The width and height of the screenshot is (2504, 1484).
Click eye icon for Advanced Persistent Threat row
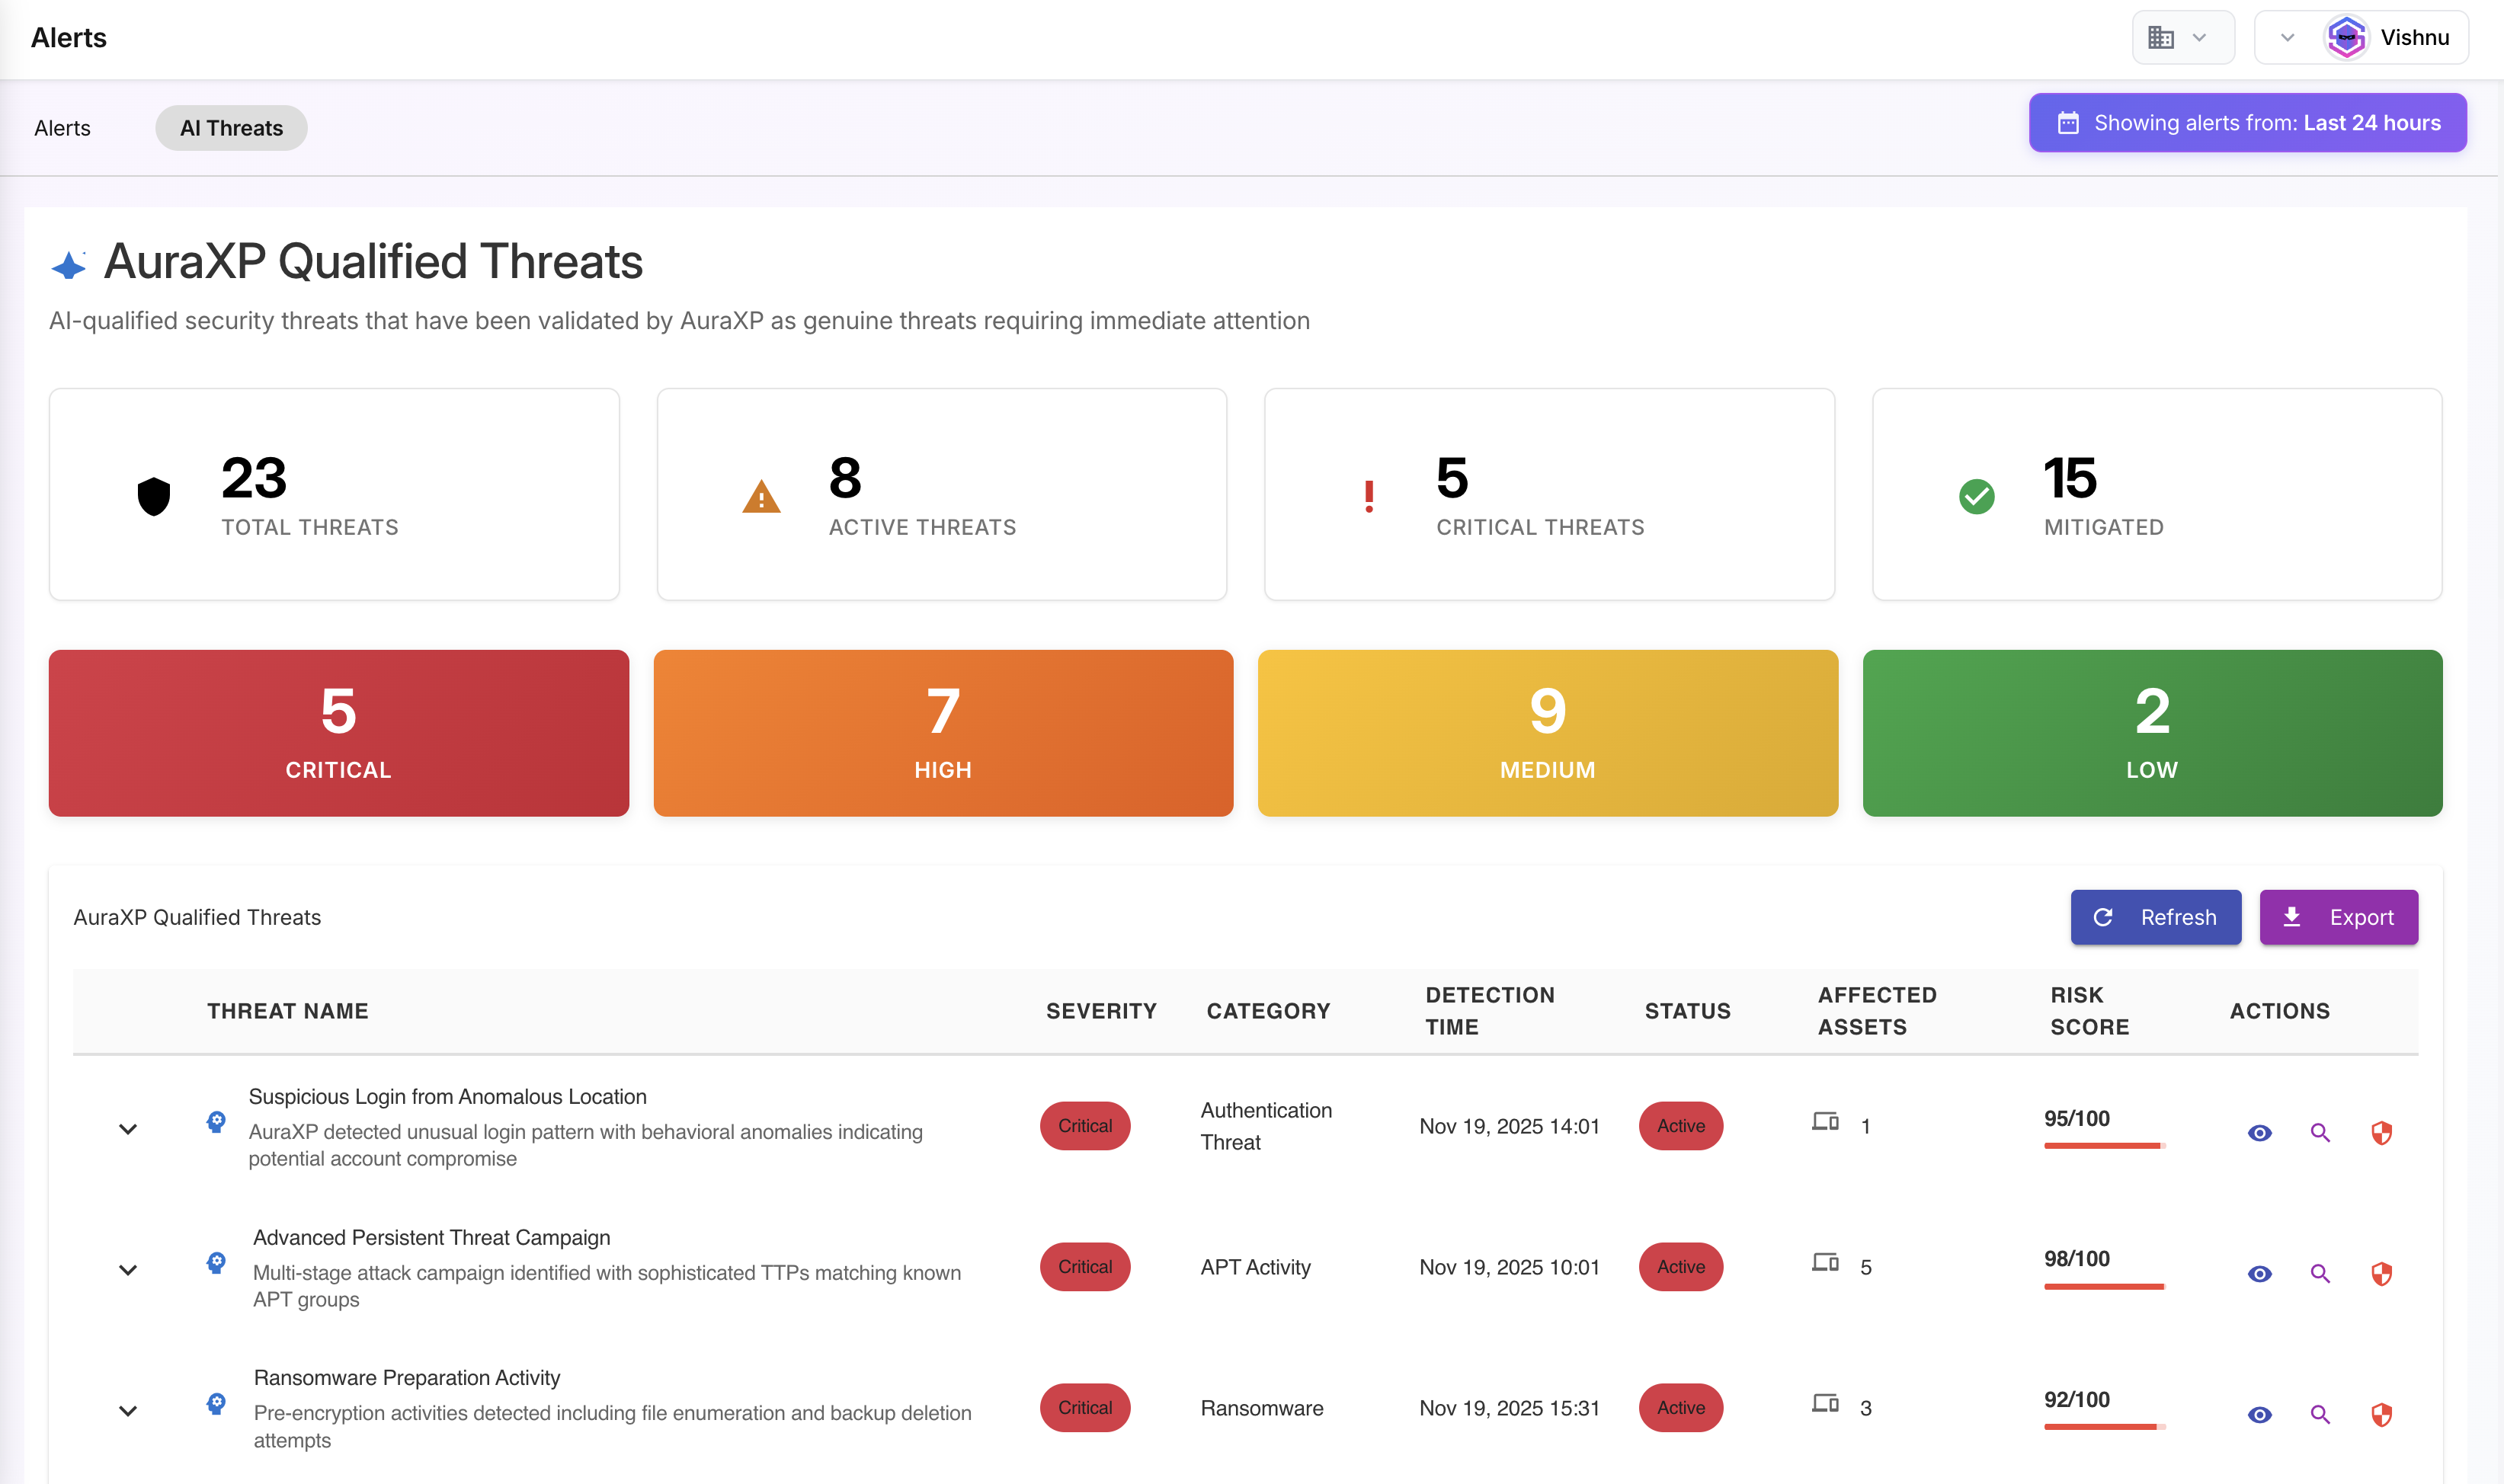[x=2259, y=1273]
